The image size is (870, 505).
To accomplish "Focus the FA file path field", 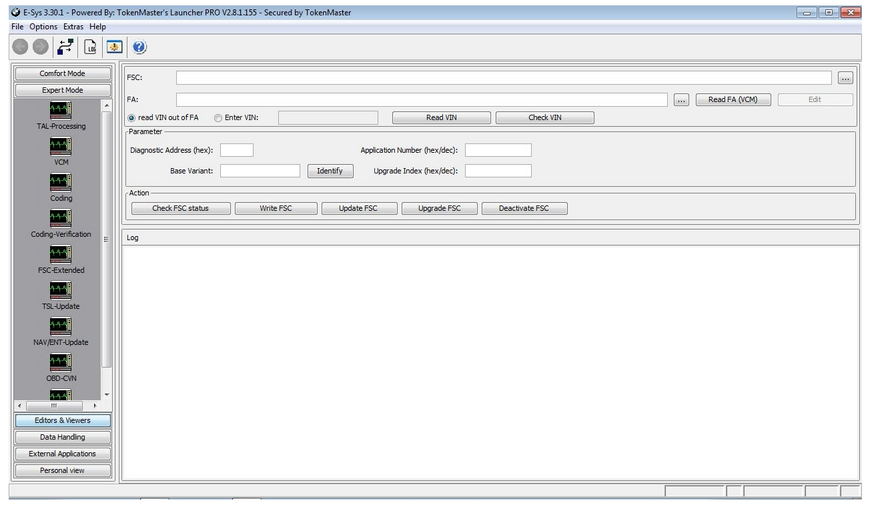I will (x=422, y=100).
